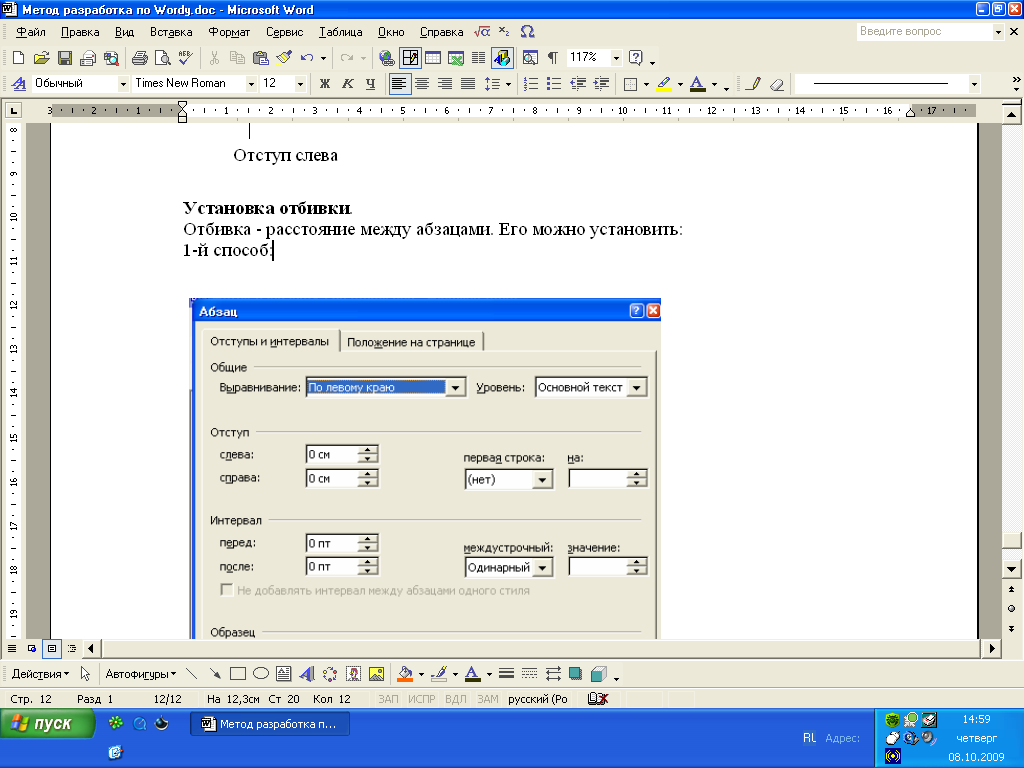1024x768 pixels.
Task: Expand the Обычный style dropdown
Action: [x=123, y=84]
